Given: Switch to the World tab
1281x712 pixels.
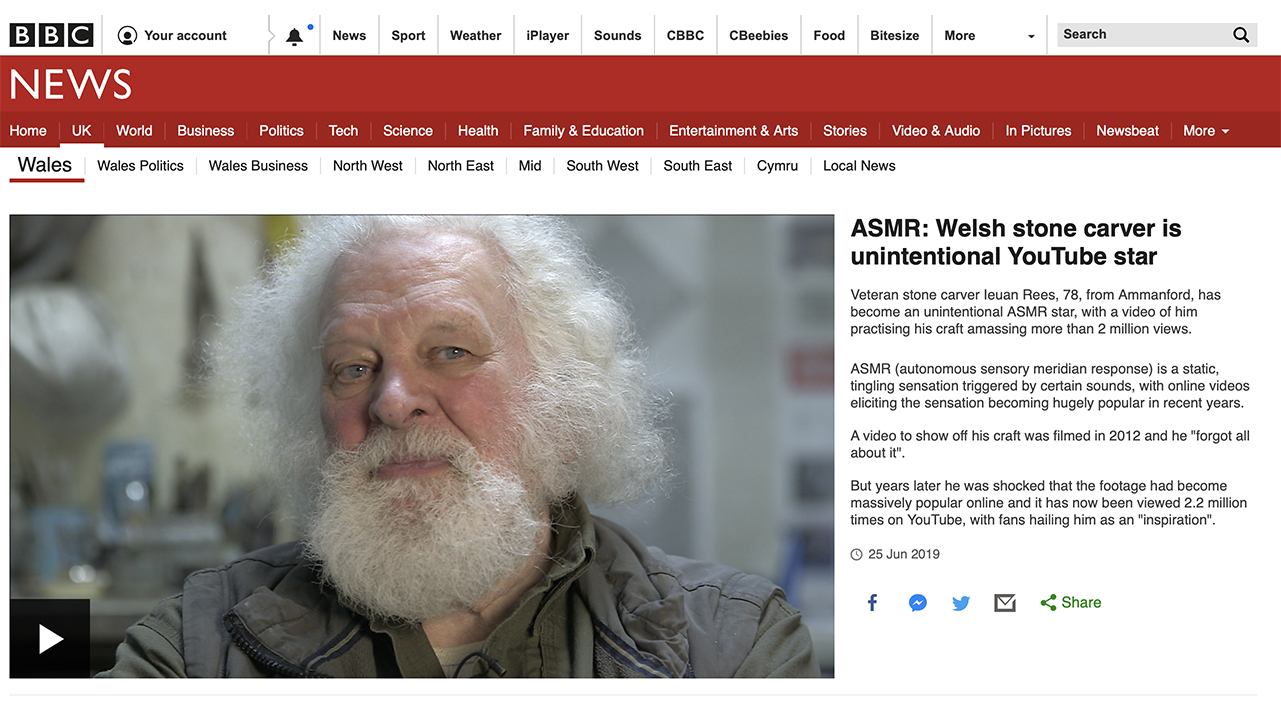Looking at the screenshot, I should click(x=134, y=131).
